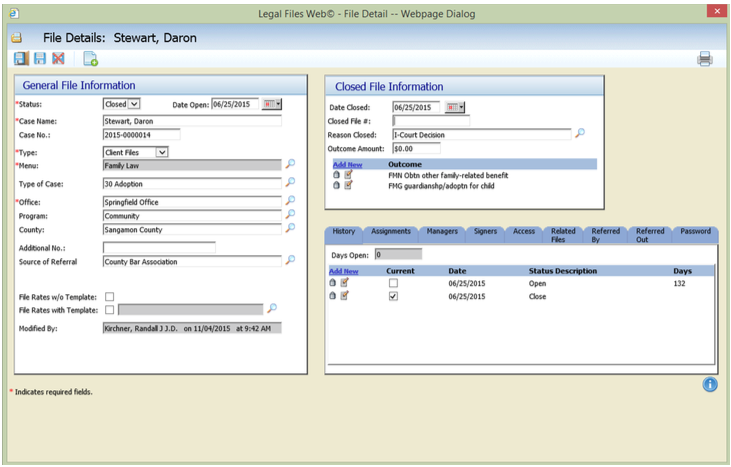The width and height of the screenshot is (731, 467).
Task: Click the Reason Closed I-Court Decision field
Action: pyautogui.click(x=482, y=135)
